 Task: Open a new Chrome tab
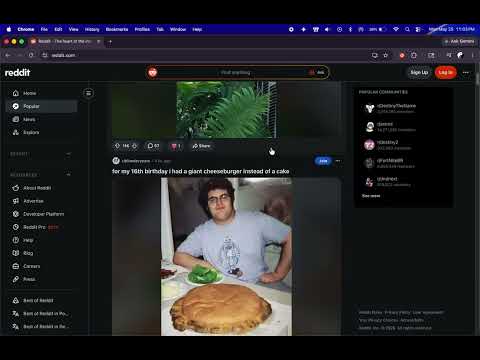110,42
